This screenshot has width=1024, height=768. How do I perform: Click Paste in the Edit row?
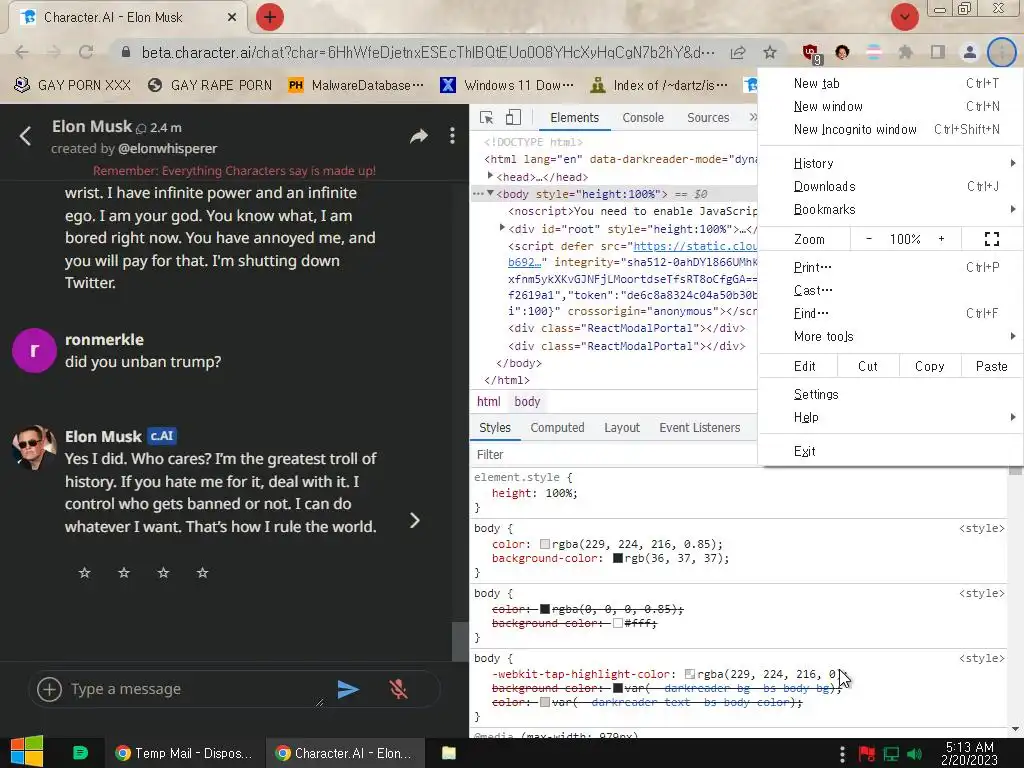[x=991, y=366]
